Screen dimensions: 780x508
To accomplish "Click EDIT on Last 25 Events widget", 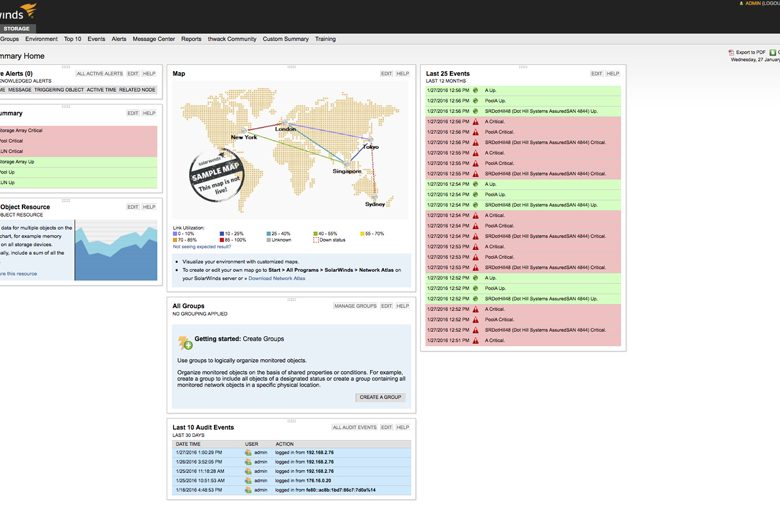I will [x=596, y=74].
